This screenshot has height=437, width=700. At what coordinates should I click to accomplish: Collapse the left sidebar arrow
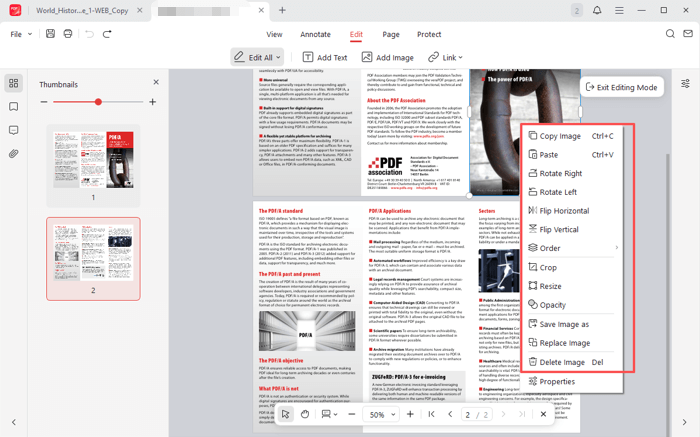coord(14,422)
